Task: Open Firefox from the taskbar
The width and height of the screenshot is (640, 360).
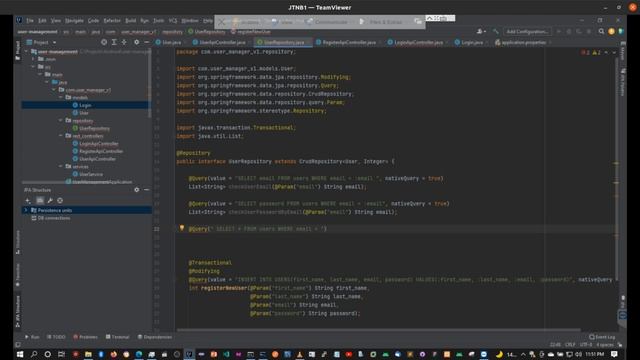Action: point(113,354)
